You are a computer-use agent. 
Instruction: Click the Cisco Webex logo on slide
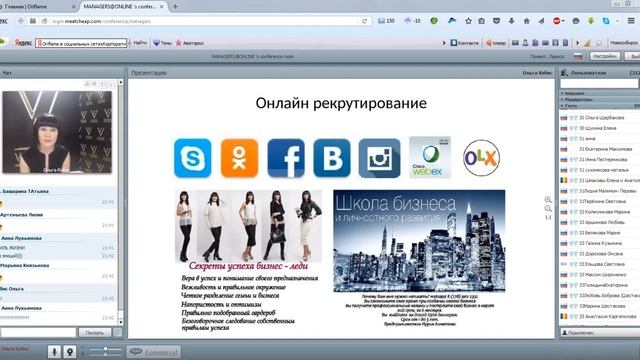(430, 157)
